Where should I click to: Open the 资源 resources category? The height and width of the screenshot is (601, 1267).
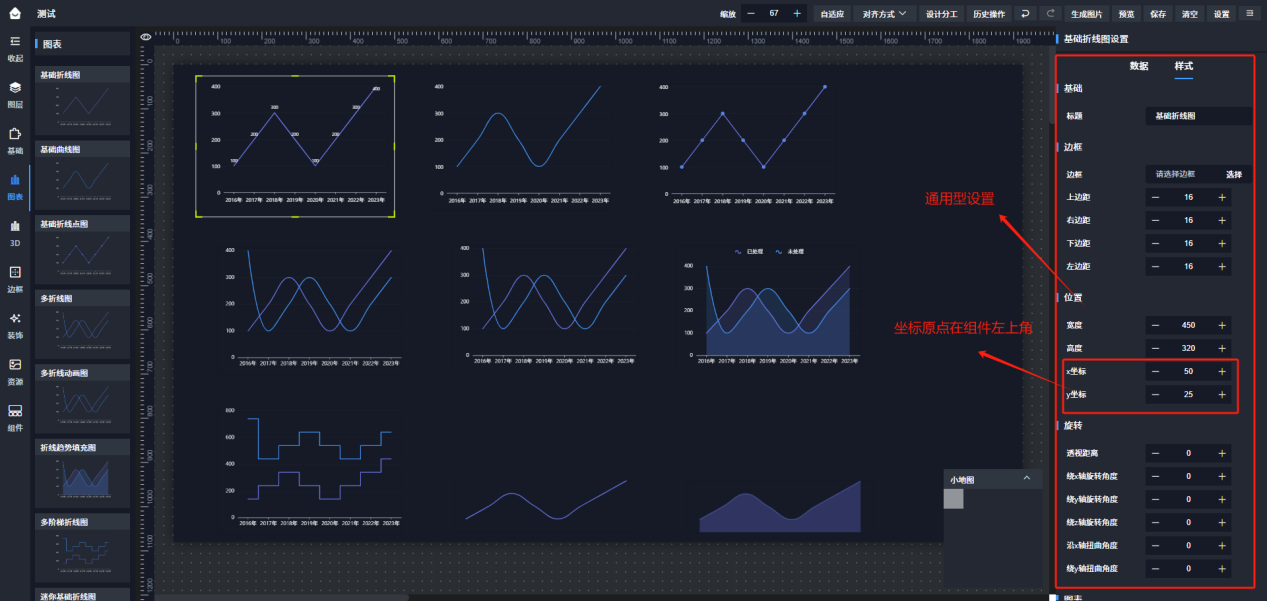[15, 371]
